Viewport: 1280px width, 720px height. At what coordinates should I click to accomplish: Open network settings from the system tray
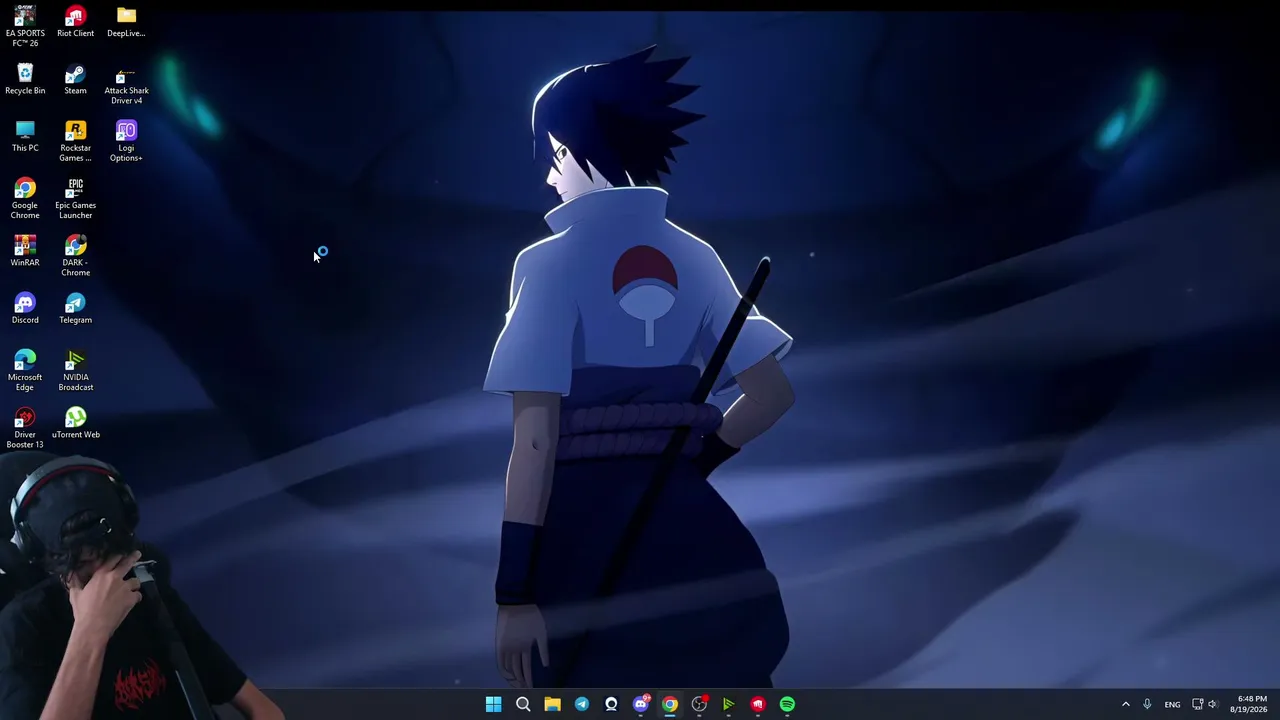[1197, 704]
